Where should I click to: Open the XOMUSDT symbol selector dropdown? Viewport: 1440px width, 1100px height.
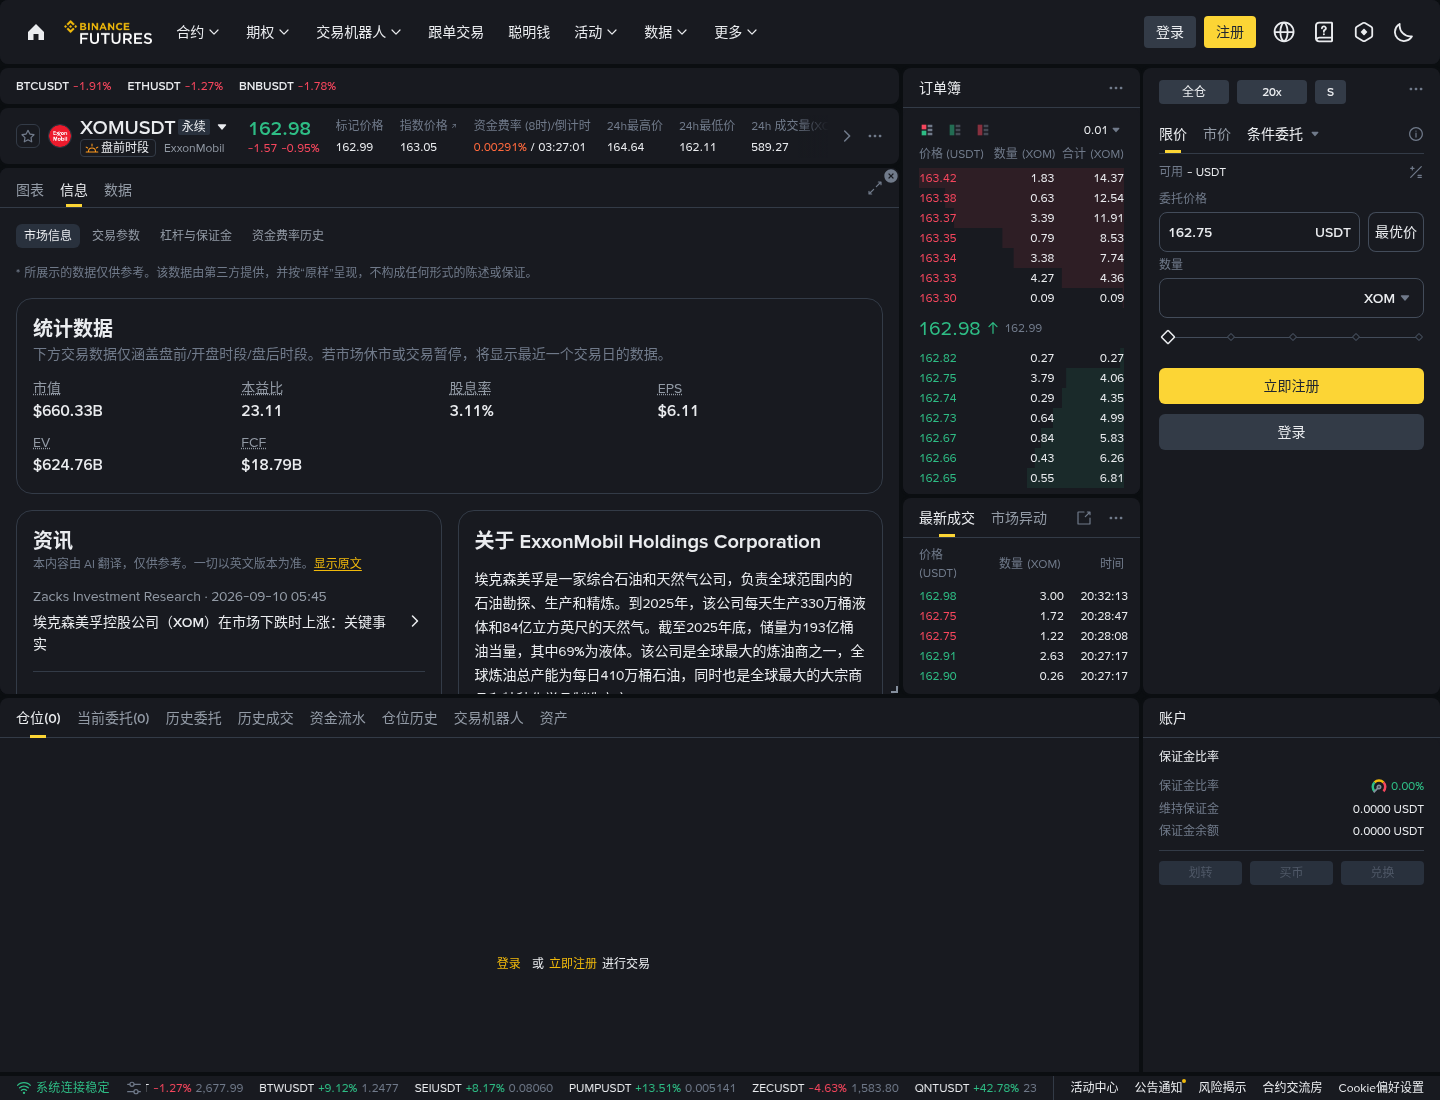click(x=222, y=127)
